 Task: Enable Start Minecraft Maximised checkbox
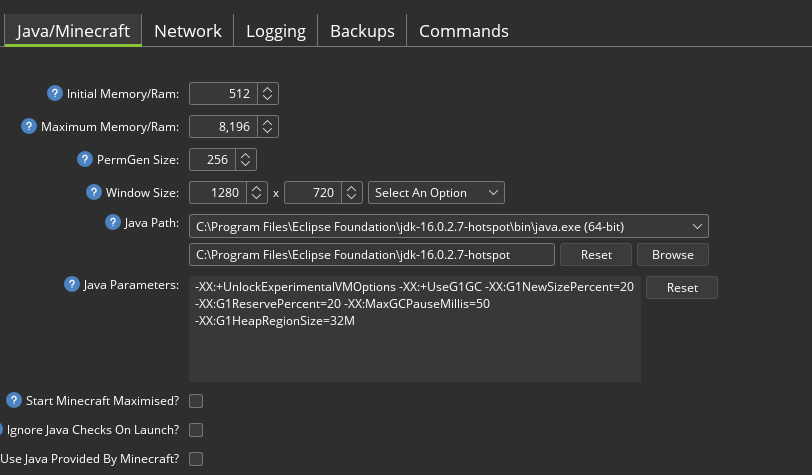196,401
